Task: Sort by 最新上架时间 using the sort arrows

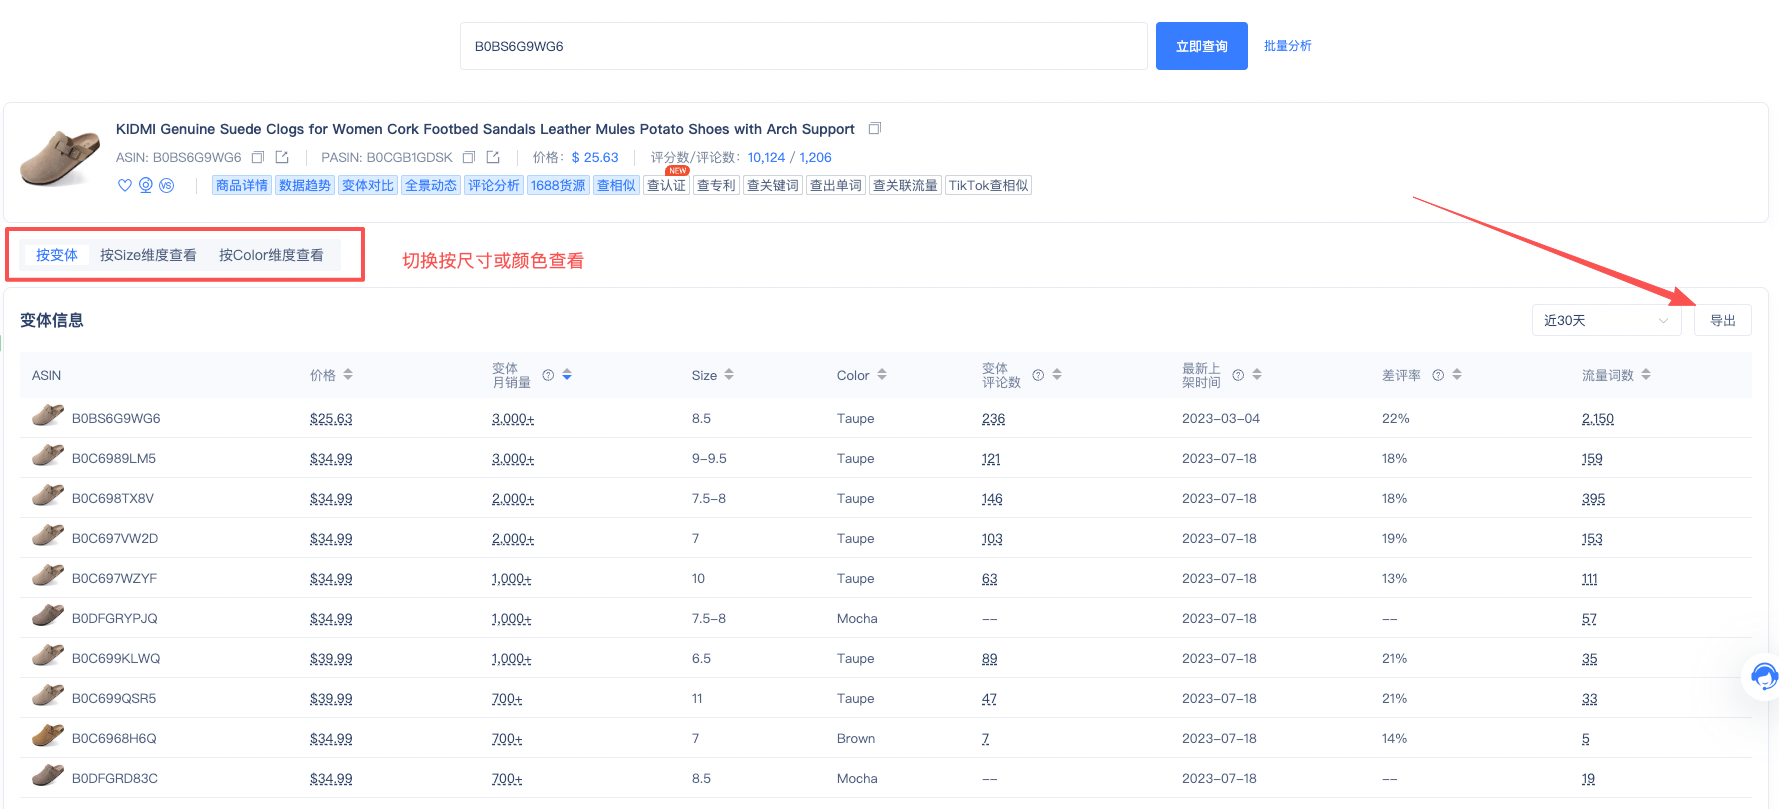Action: [1257, 375]
